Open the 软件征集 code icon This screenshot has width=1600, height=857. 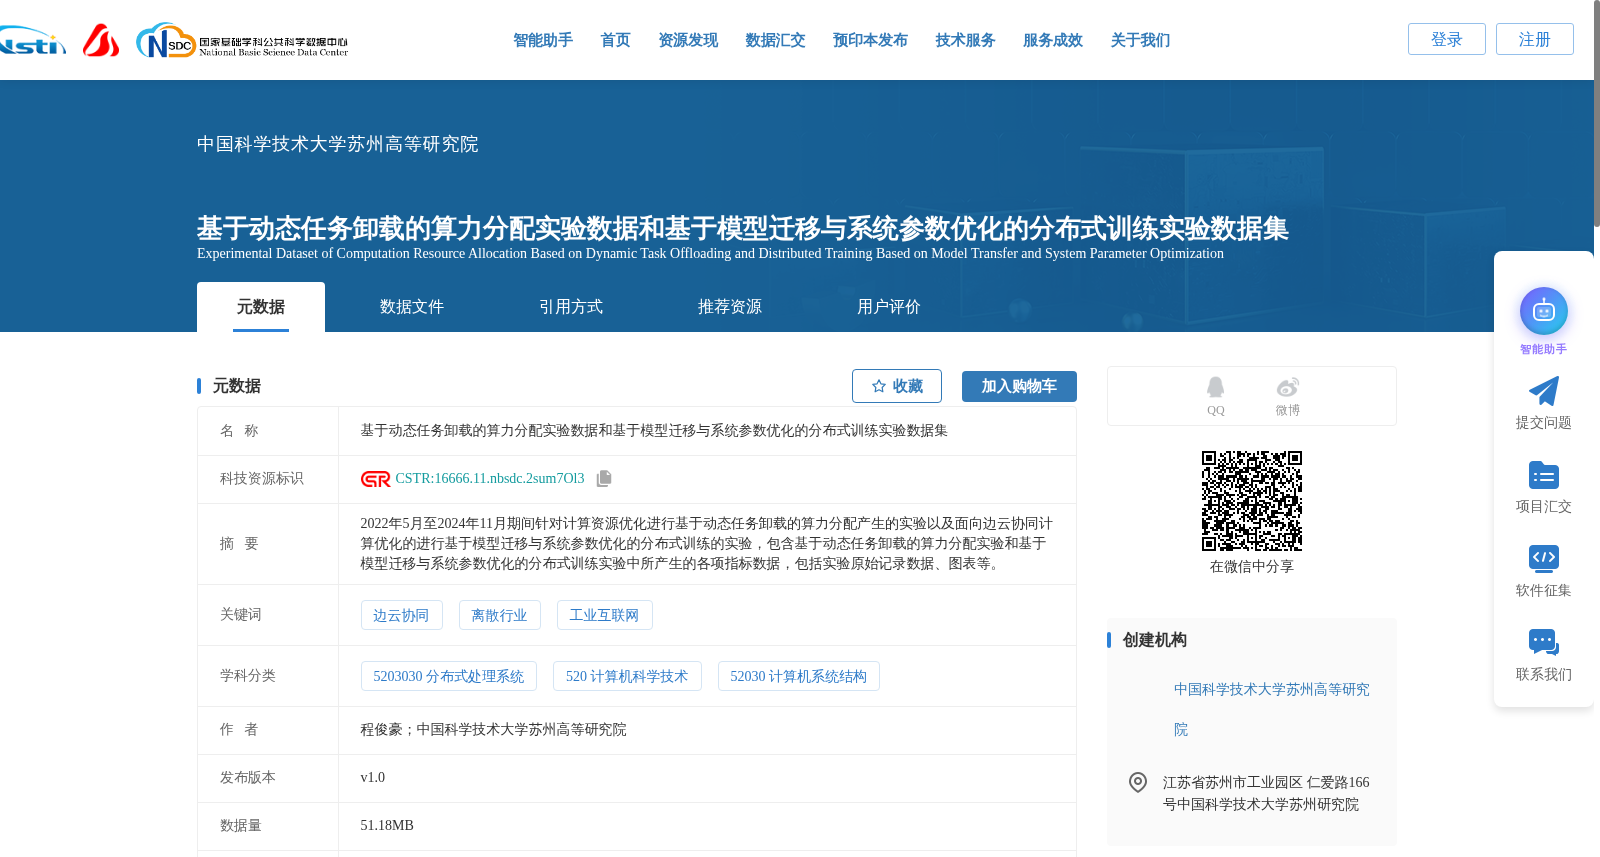[x=1544, y=559]
